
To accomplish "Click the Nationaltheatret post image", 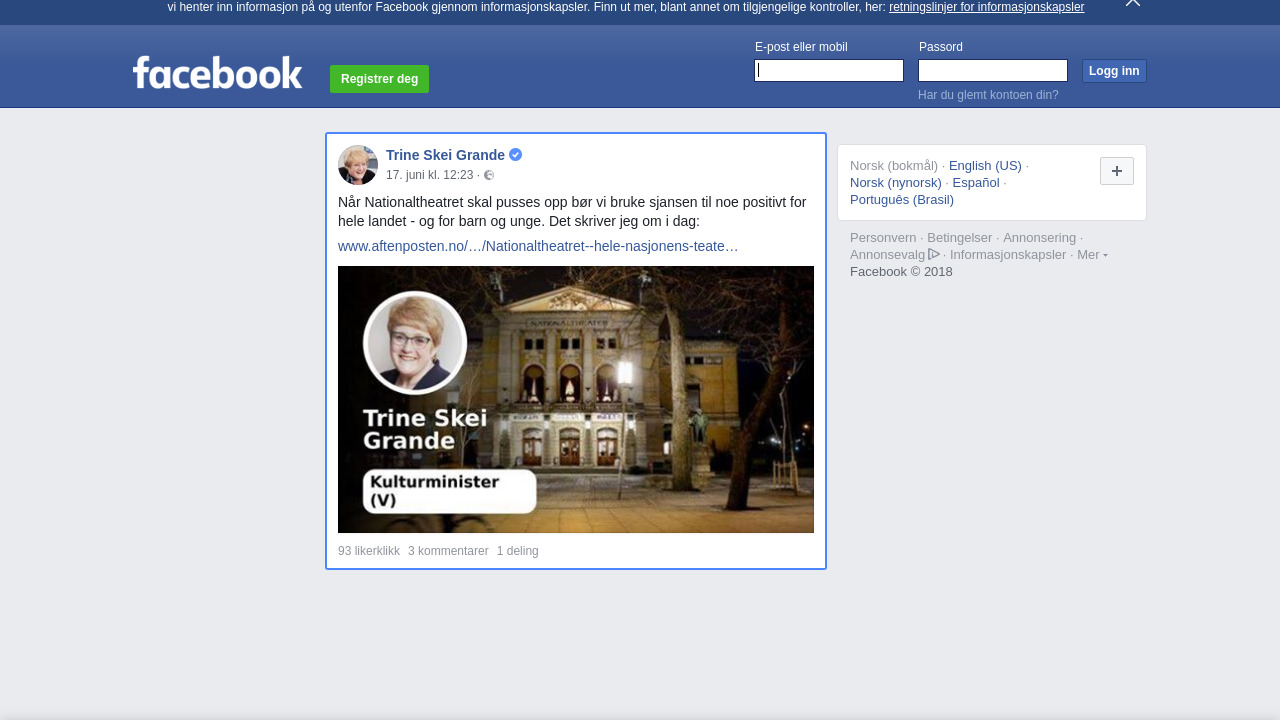I will tap(576, 399).
